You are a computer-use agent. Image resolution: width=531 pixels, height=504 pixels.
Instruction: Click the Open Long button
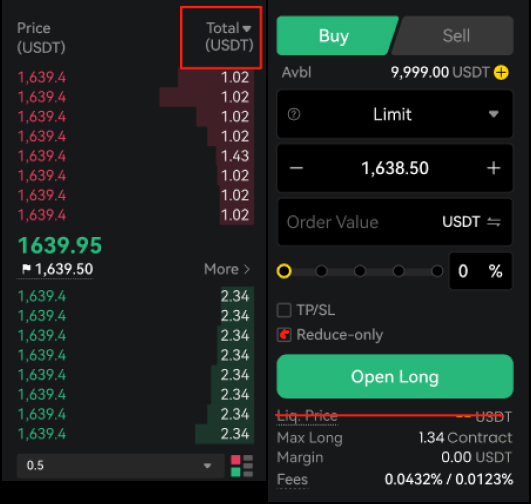point(395,376)
